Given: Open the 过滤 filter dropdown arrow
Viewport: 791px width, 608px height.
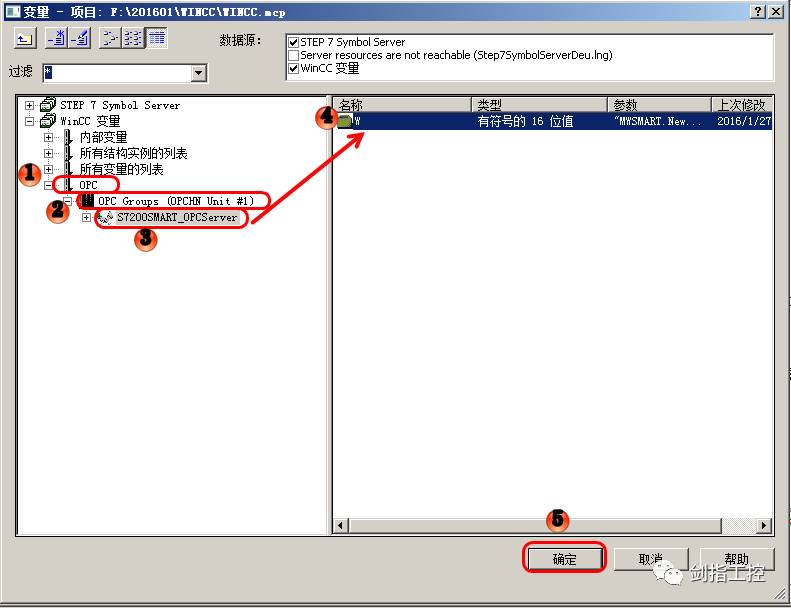Looking at the screenshot, I should (x=199, y=73).
